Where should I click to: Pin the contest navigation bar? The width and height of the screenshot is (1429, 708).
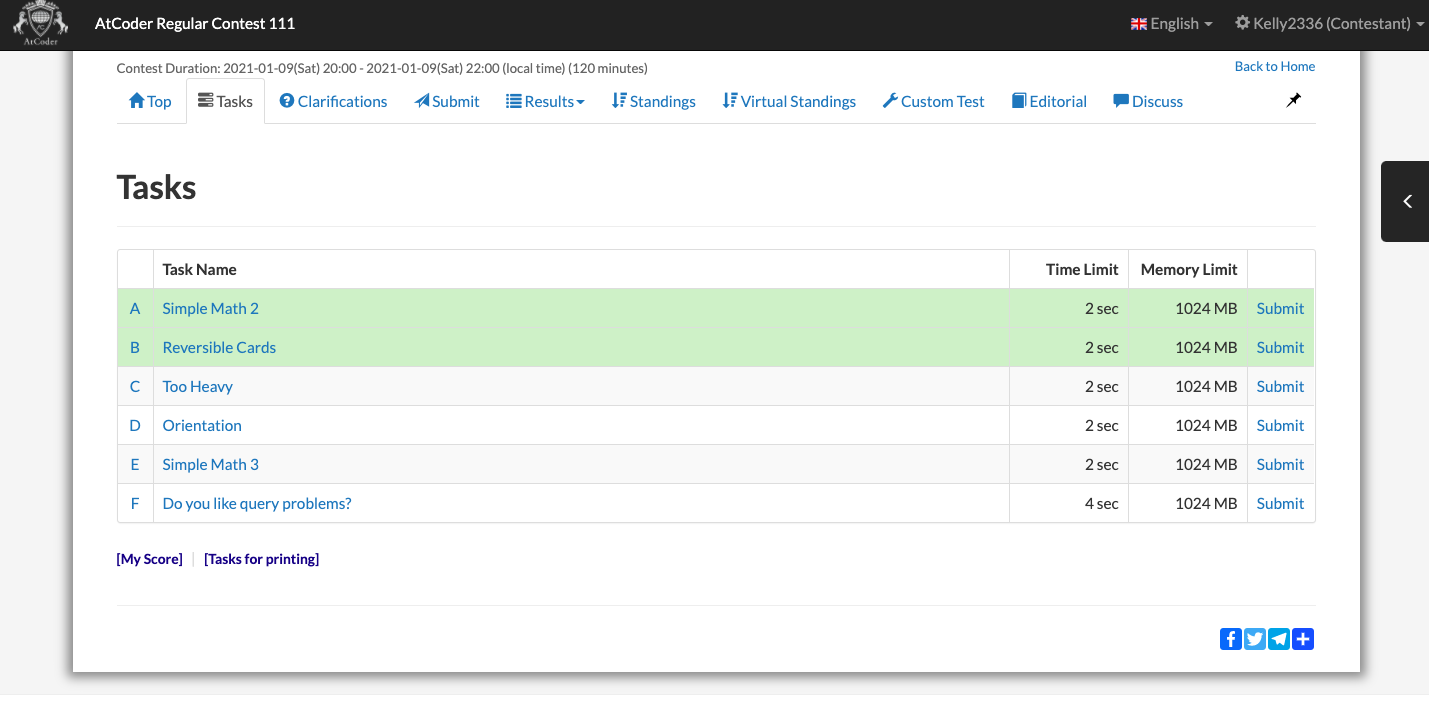pyautogui.click(x=1293, y=100)
